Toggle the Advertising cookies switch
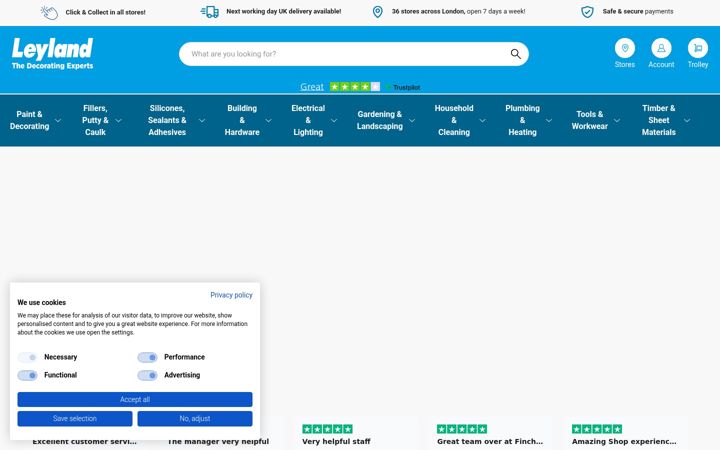720x450 pixels. (147, 375)
